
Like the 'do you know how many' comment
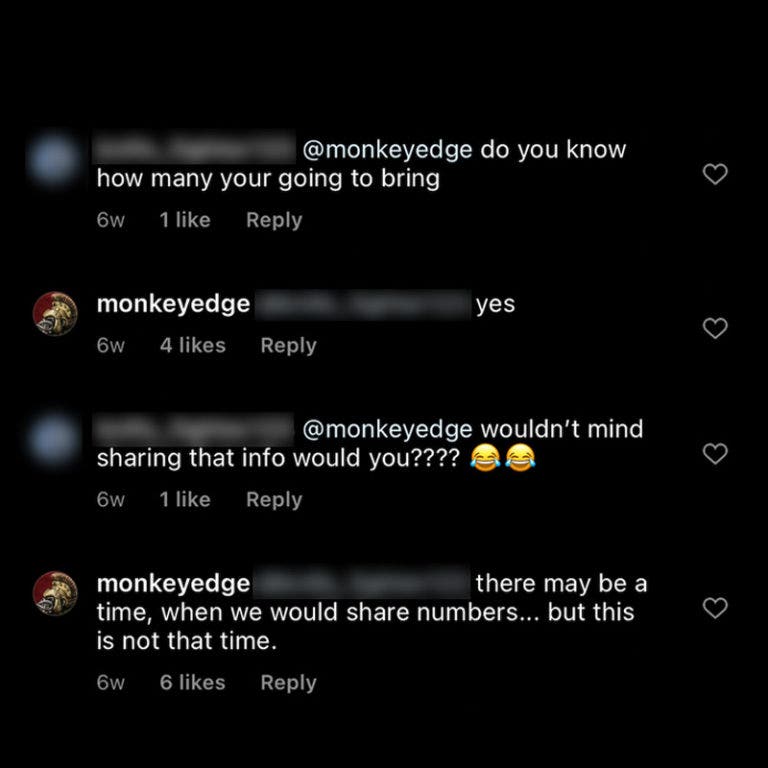[715, 174]
